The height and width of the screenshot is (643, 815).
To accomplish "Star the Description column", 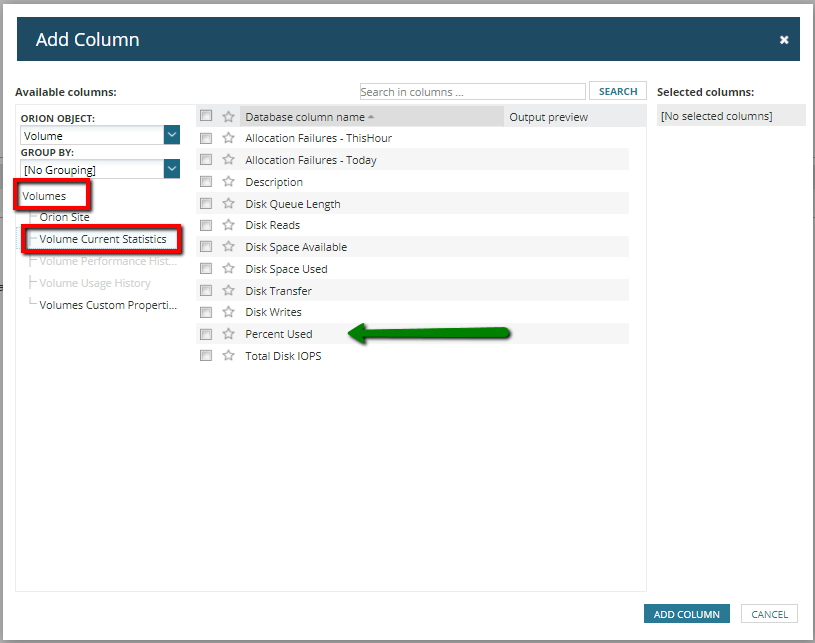I will pos(228,181).
